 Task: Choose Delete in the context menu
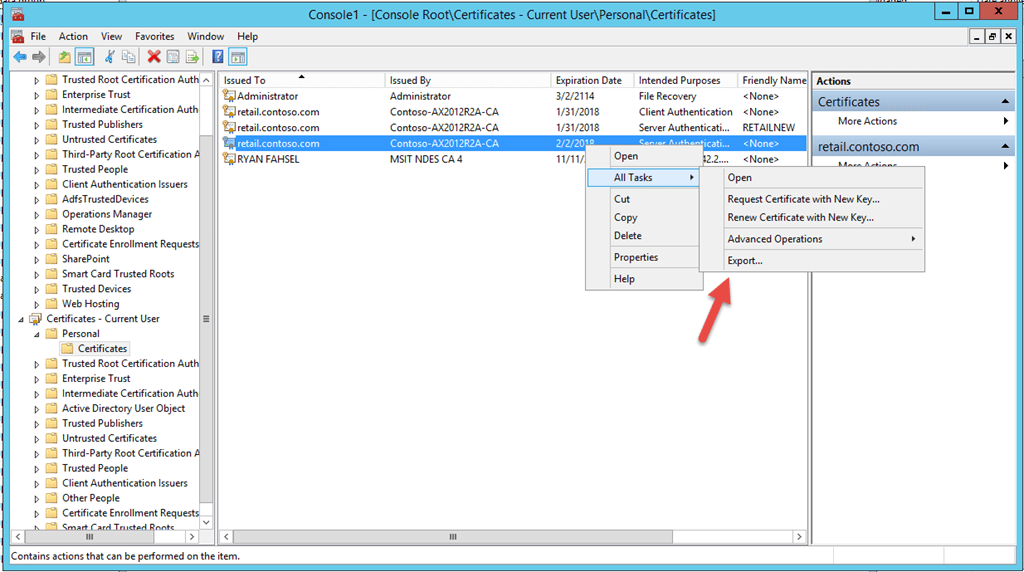pyautogui.click(x=644, y=236)
